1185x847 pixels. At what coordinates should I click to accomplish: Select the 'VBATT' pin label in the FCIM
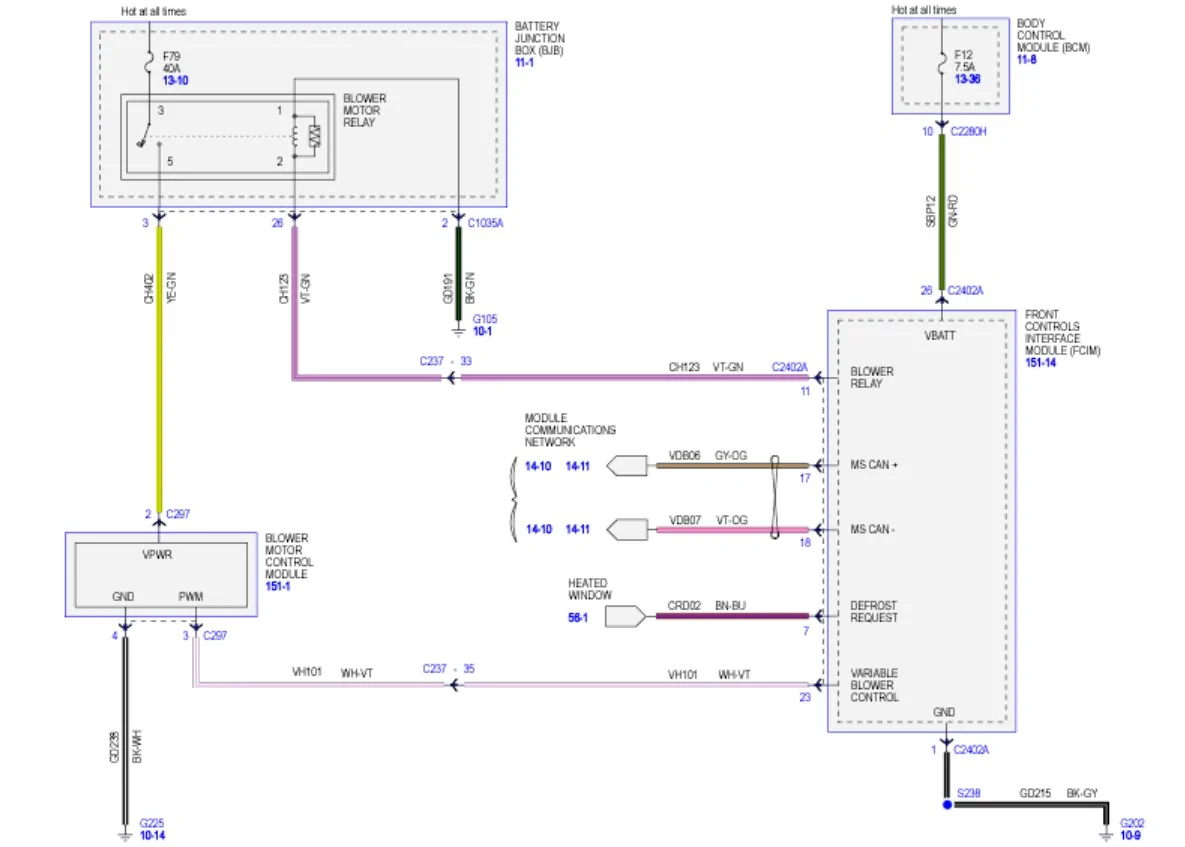tap(940, 335)
